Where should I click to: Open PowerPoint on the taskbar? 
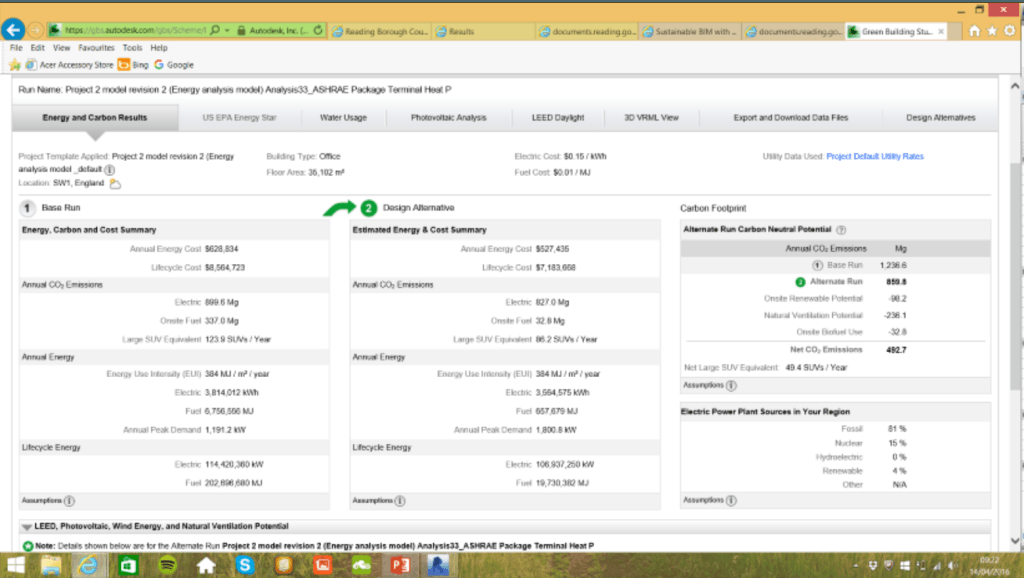(x=400, y=565)
